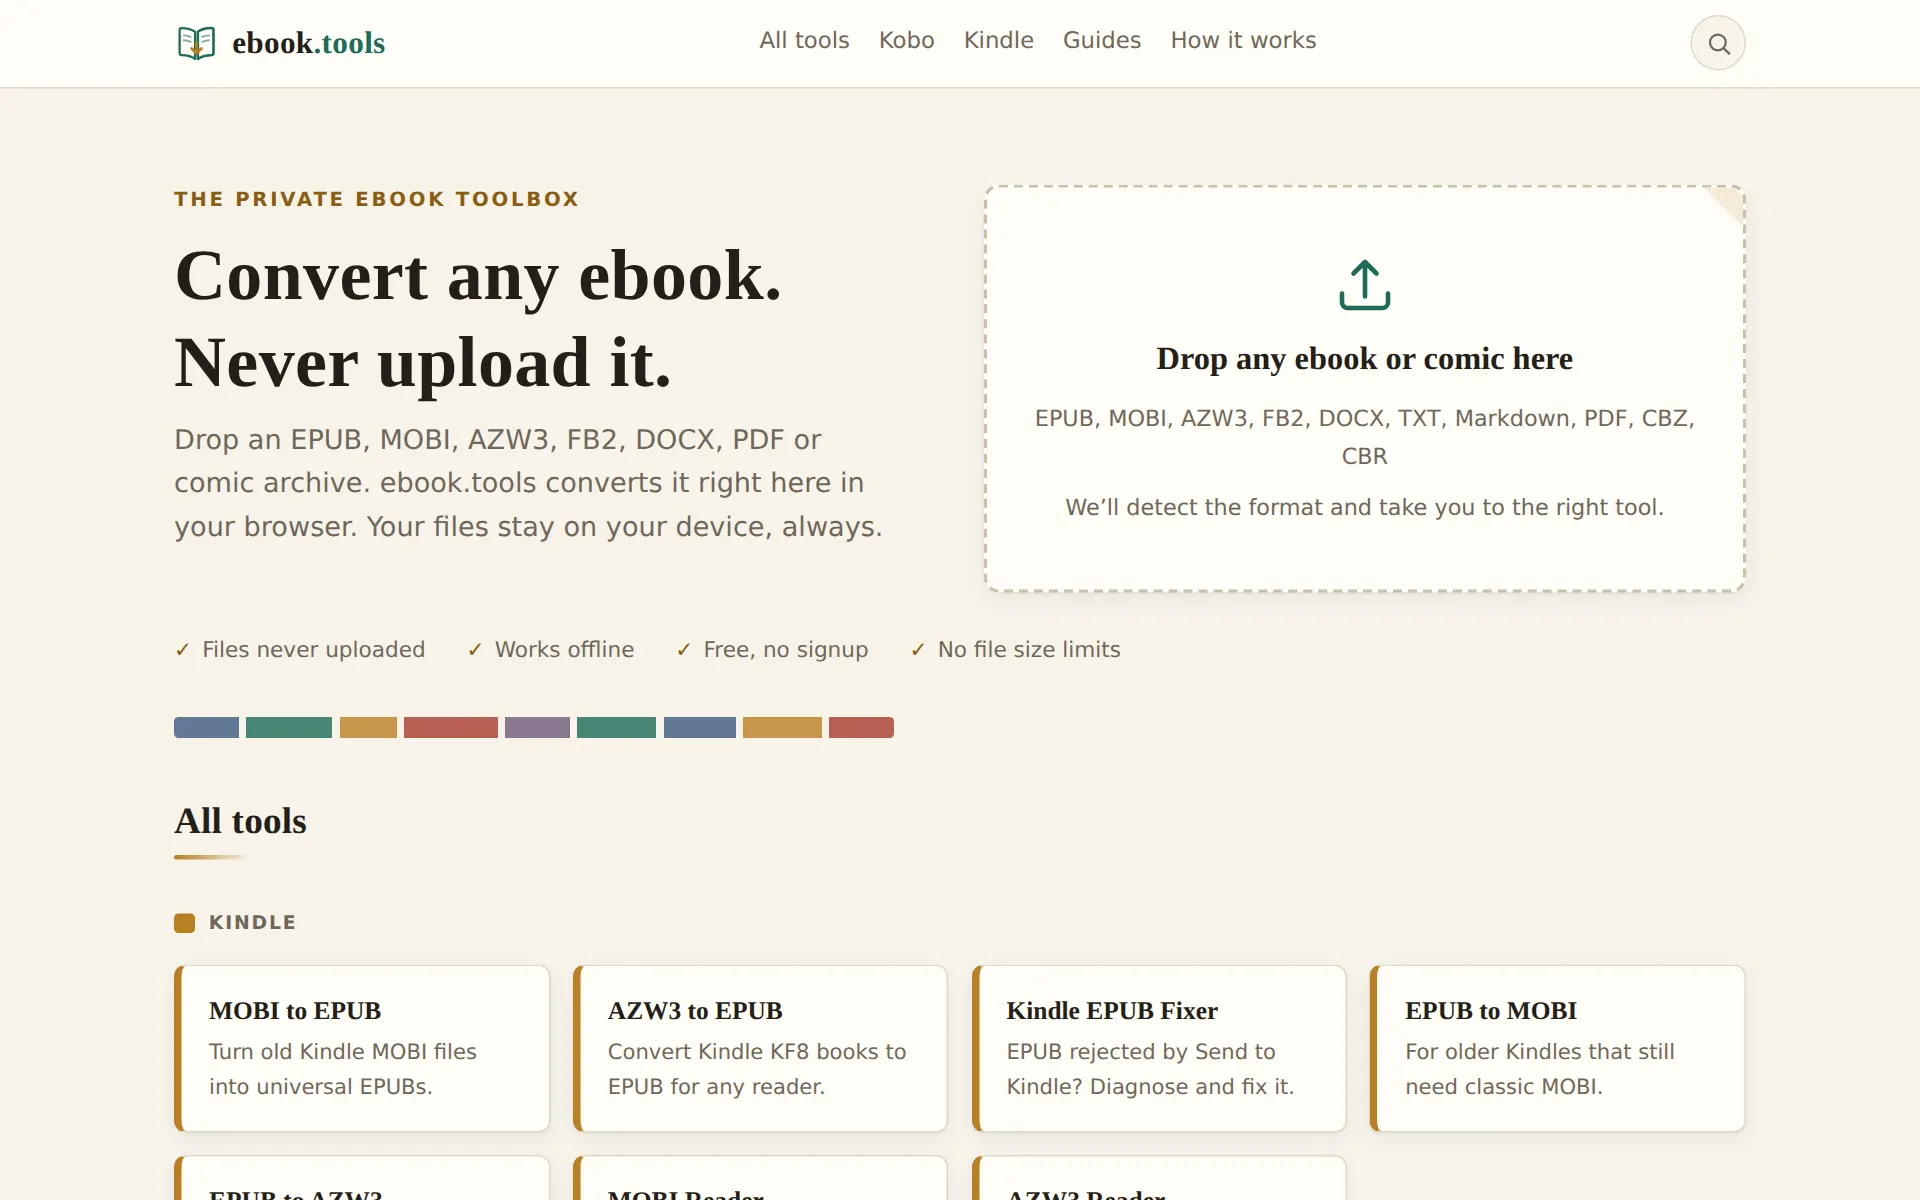The height and width of the screenshot is (1200, 1920).
Task: Open the Kobo nav item
Action: pyautogui.click(x=906, y=40)
